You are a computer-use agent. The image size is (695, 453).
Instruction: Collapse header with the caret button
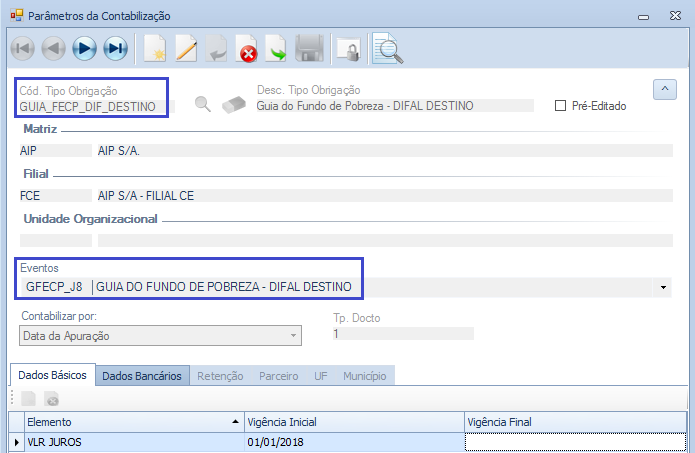pyautogui.click(x=664, y=90)
